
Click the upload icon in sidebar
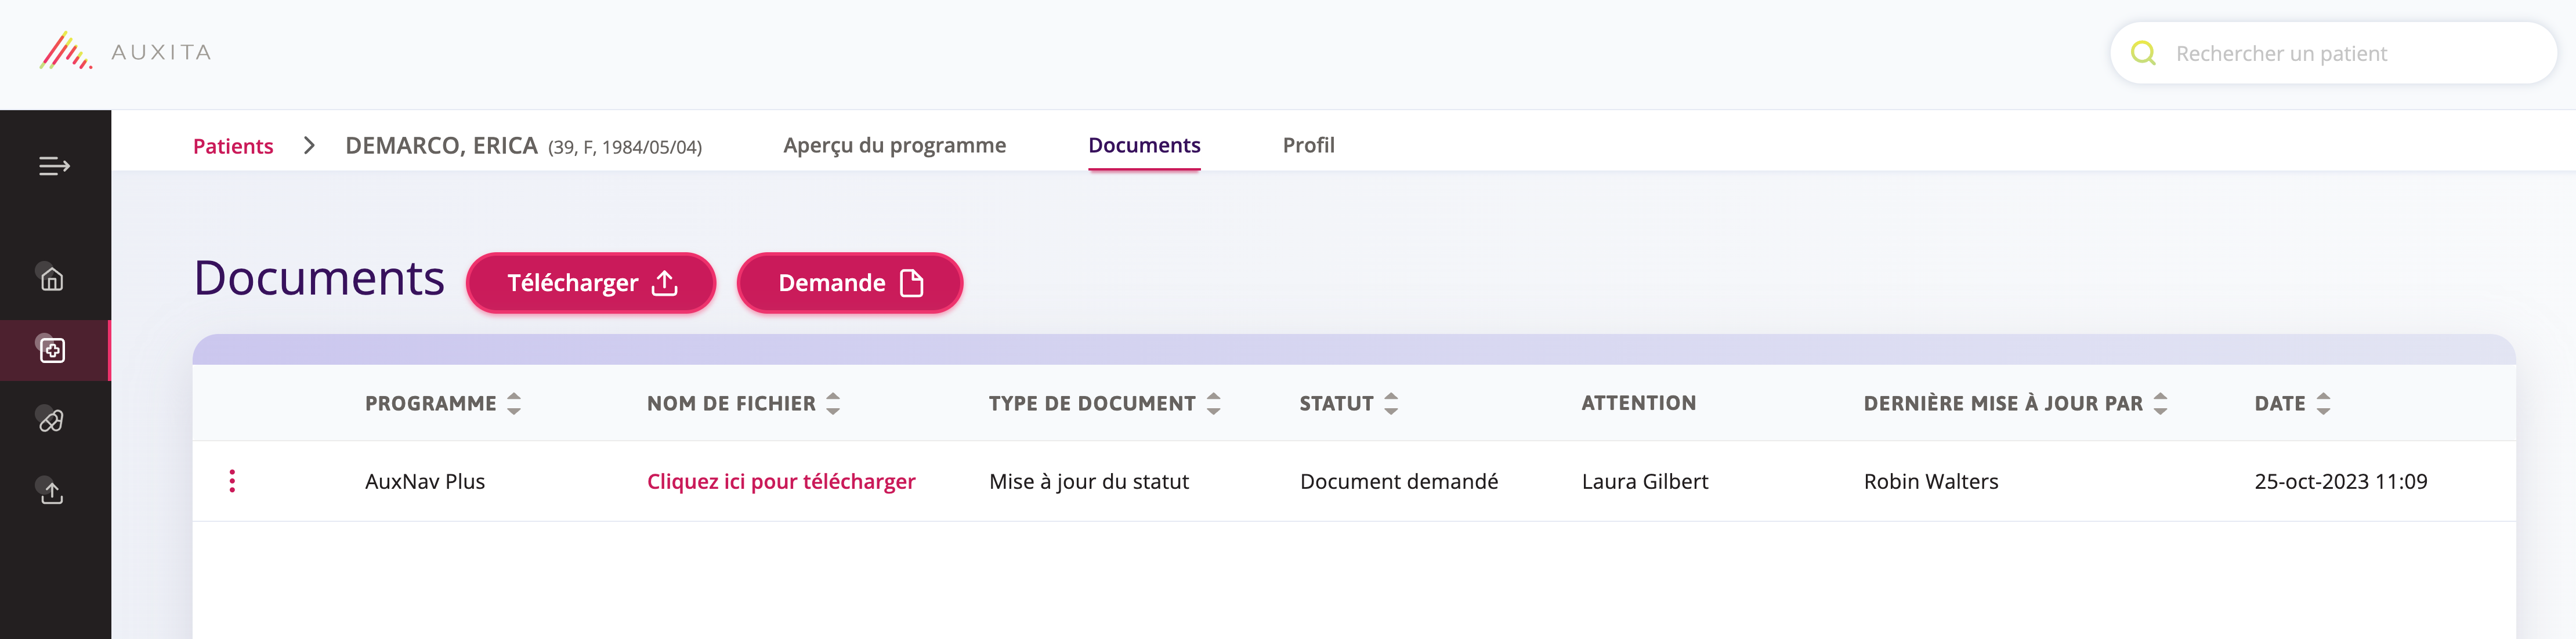(52, 492)
